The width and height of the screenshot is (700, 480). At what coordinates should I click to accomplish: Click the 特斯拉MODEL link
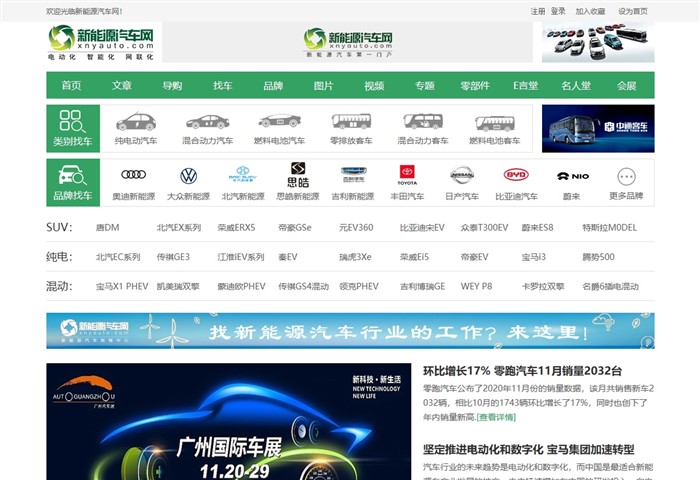pyautogui.click(x=609, y=227)
